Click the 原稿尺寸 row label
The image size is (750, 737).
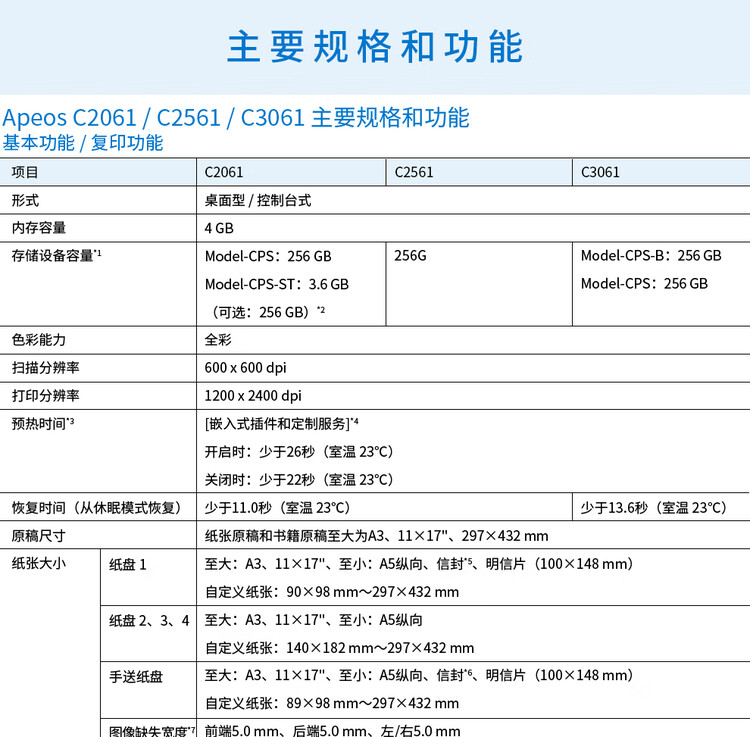(39, 536)
